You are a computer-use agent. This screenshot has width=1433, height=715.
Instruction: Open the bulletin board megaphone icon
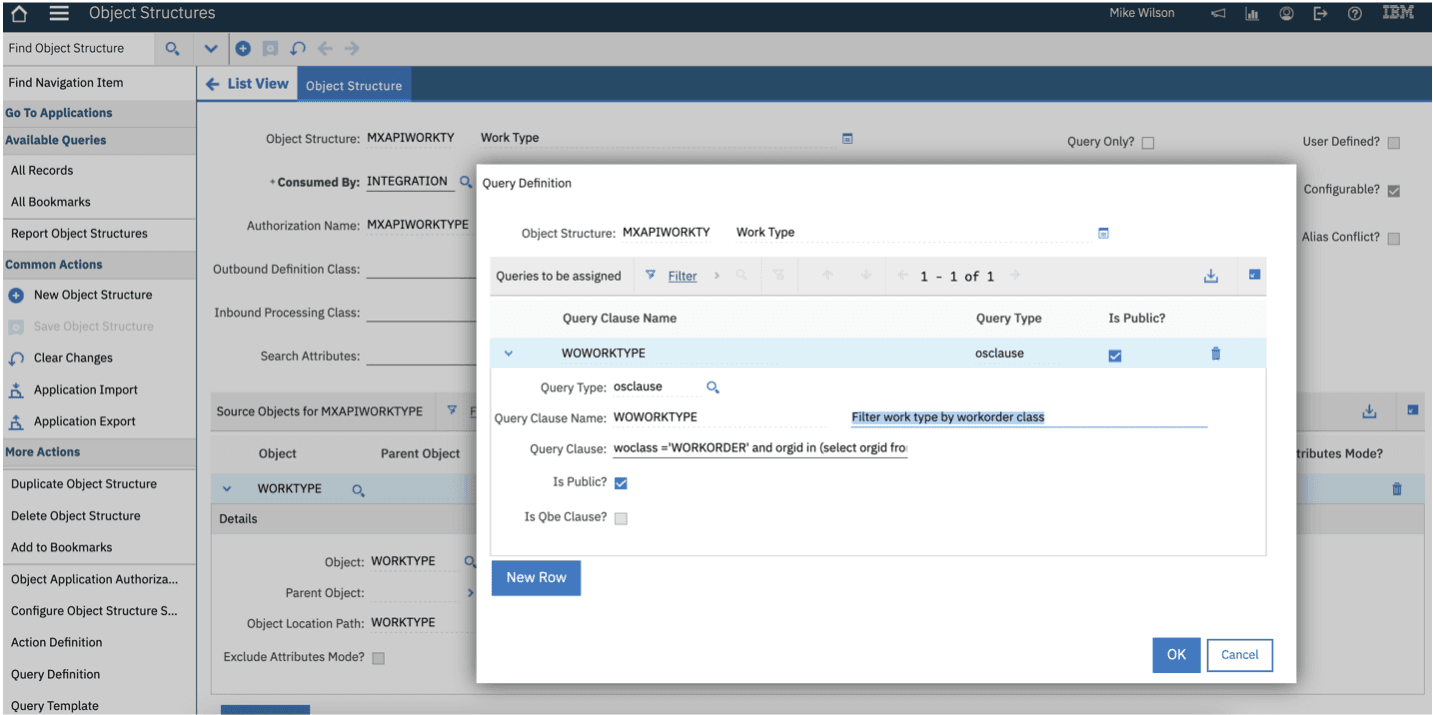pos(1218,14)
